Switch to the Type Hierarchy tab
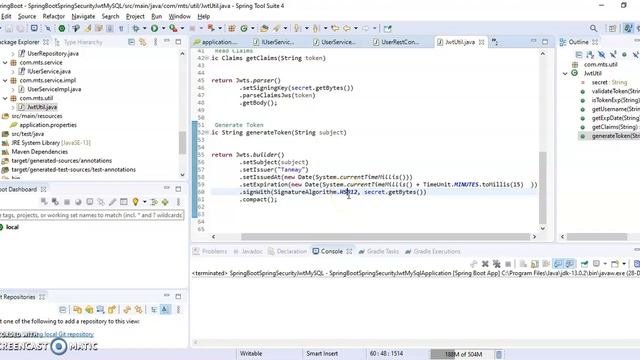Viewport: 640px width, 360px height. pos(79,42)
